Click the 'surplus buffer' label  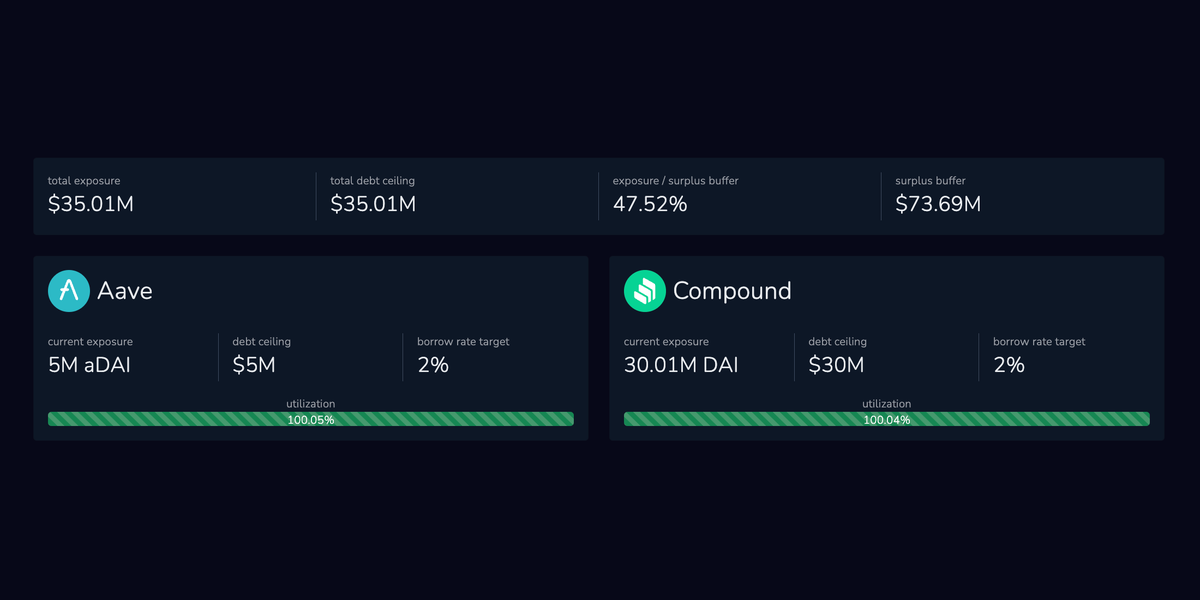(930, 181)
